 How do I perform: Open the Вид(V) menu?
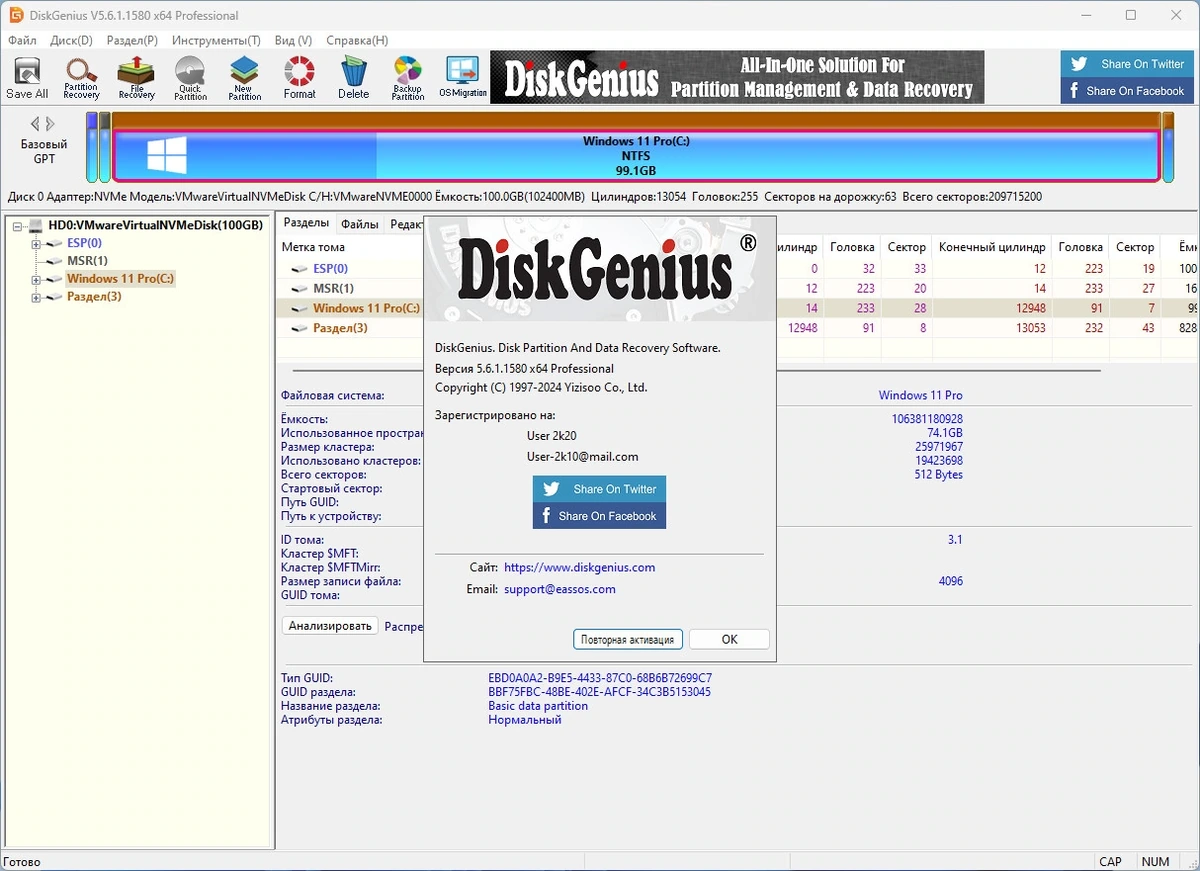coord(293,41)
